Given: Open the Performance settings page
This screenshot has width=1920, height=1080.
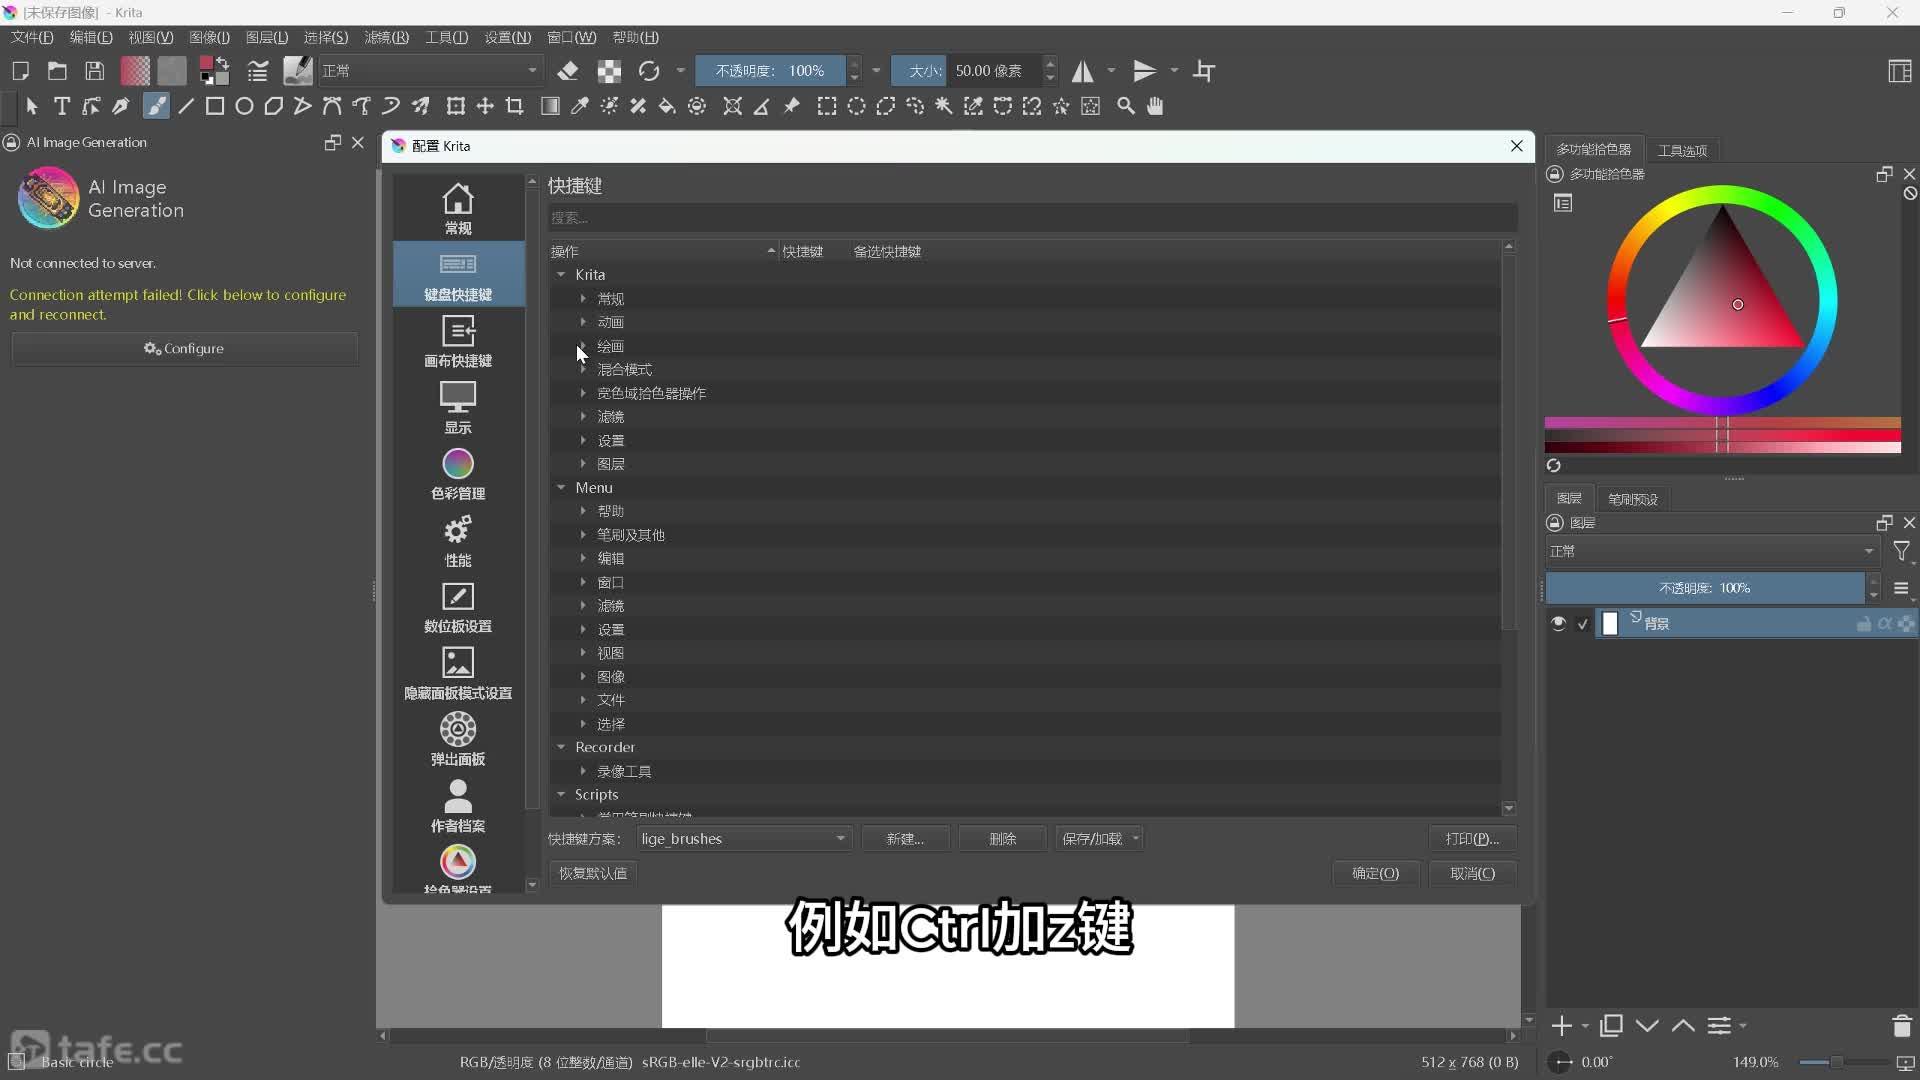Looking at the screenshot, I should tap(458, 540).
